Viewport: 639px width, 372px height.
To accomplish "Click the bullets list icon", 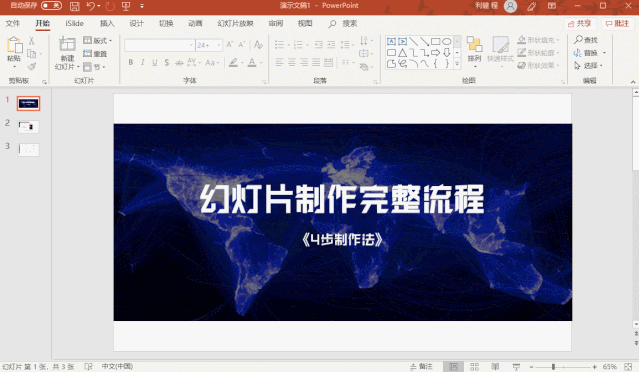I will pyautogui.click(x=279, y=44).
